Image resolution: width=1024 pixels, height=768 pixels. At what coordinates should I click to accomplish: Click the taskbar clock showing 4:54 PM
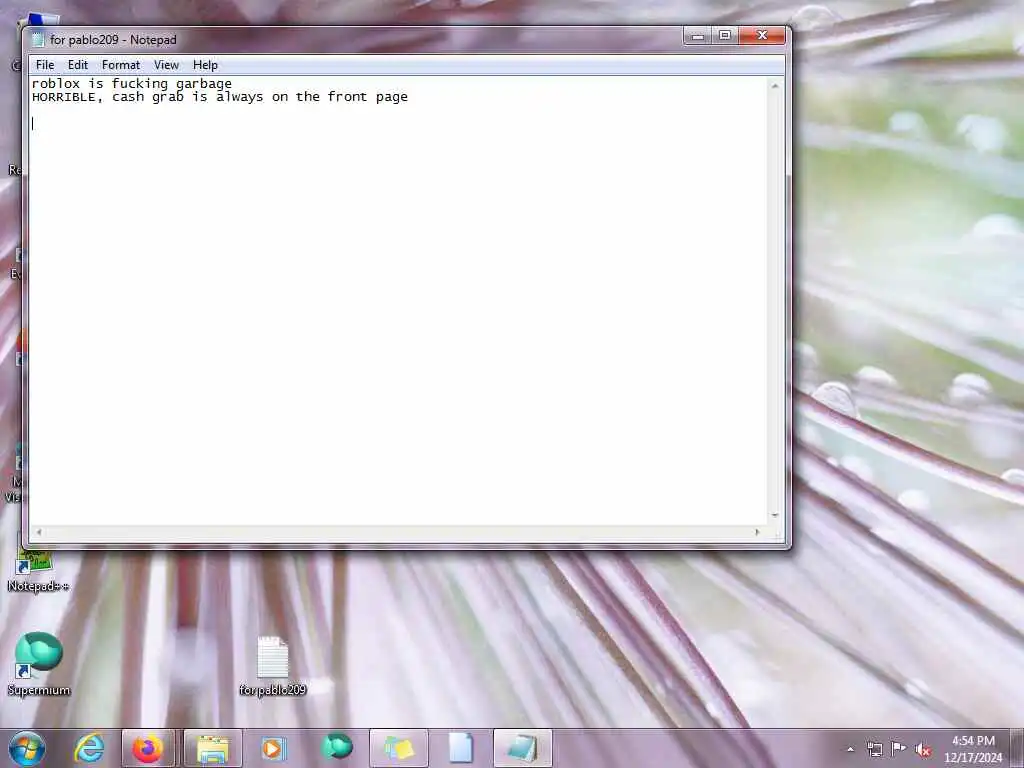click(973, 749)
